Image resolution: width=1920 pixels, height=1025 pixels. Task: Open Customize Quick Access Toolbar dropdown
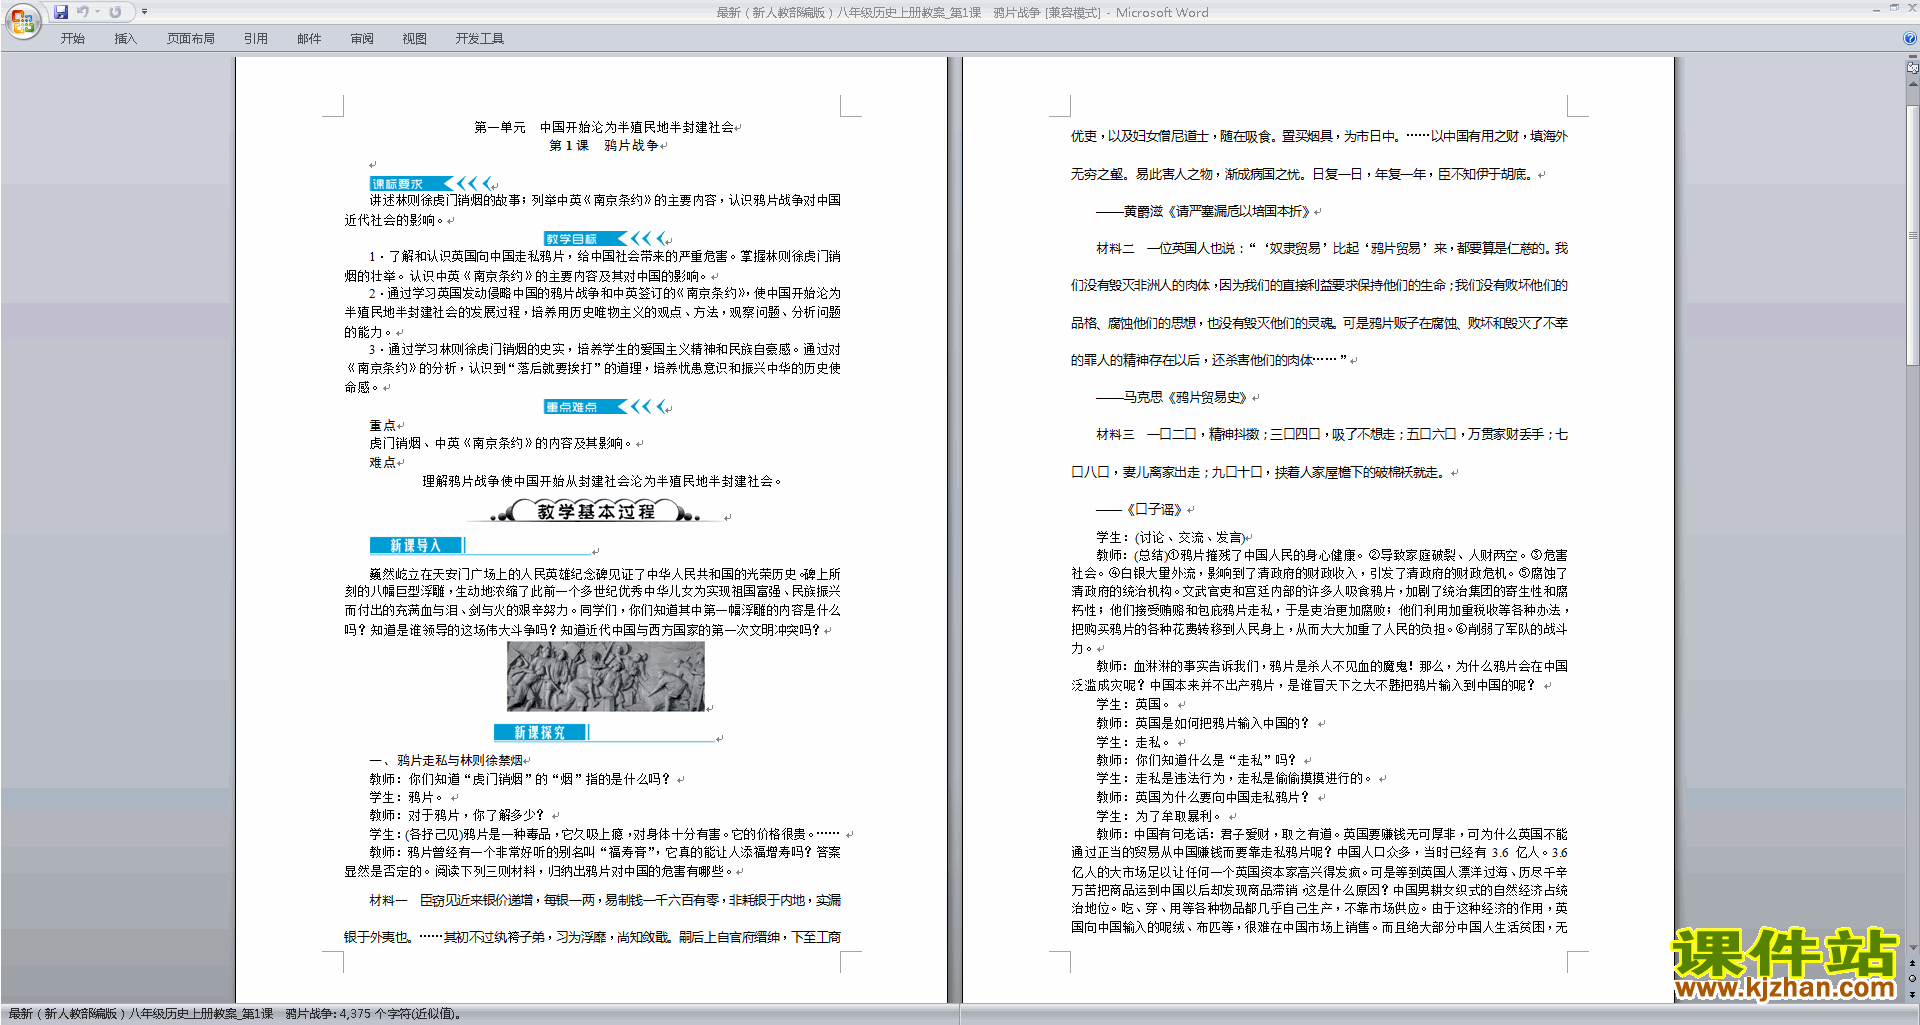coord(144,12)
